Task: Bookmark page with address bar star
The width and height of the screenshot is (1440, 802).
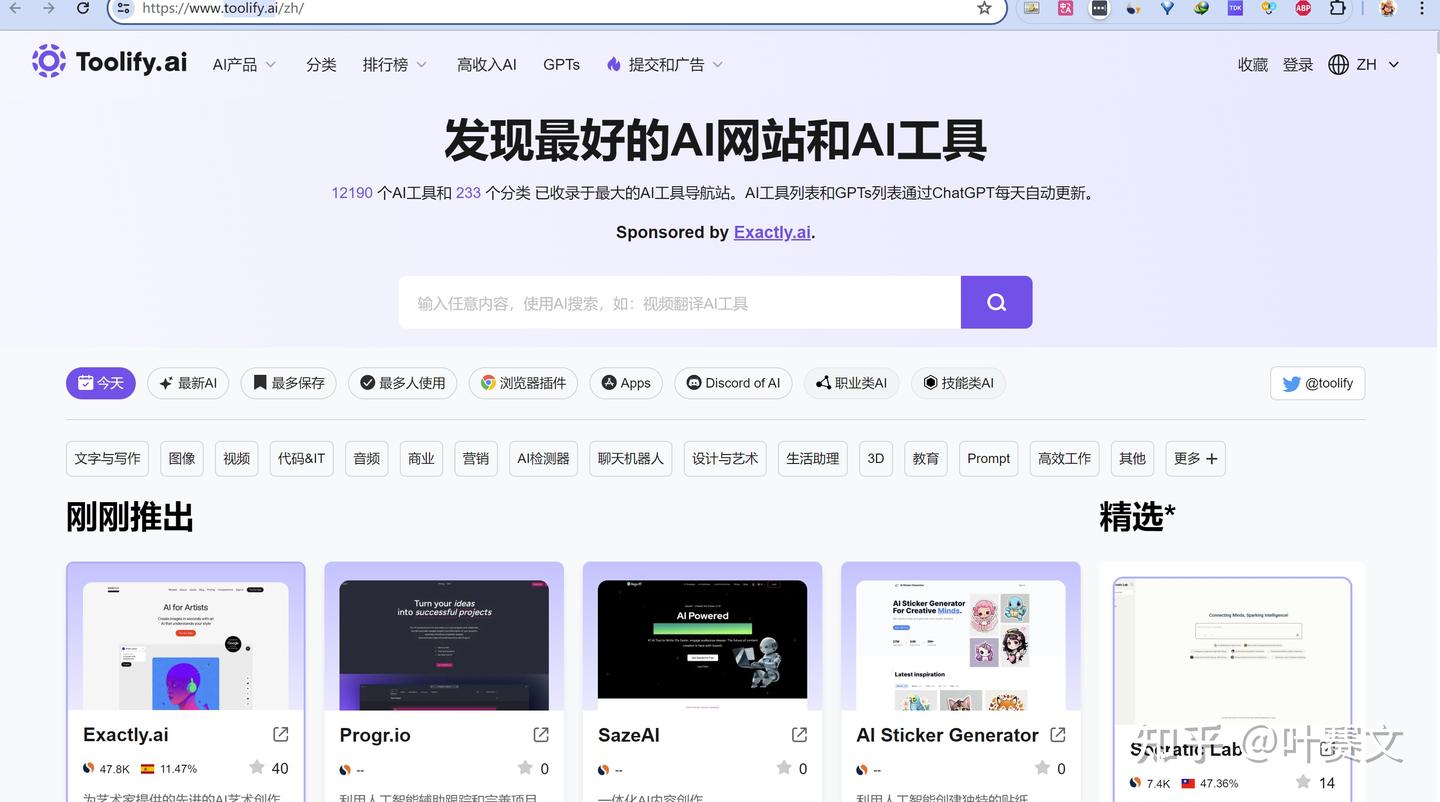Action: click(x=984, y=8)
